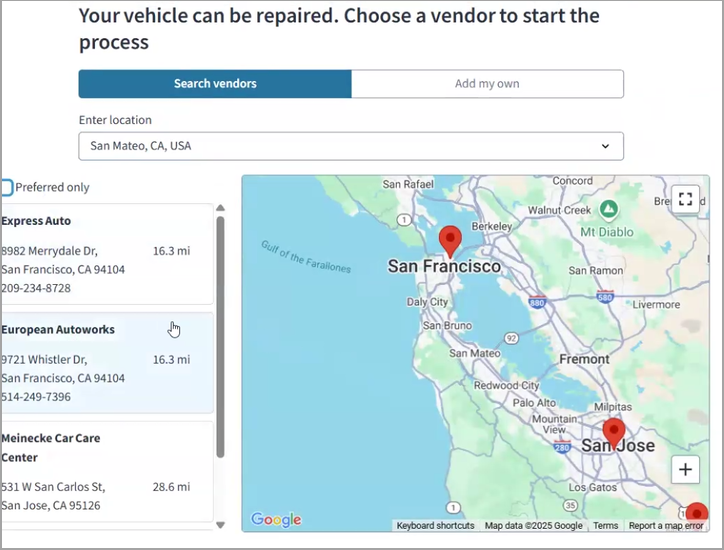Zoom in on the map

685,469
